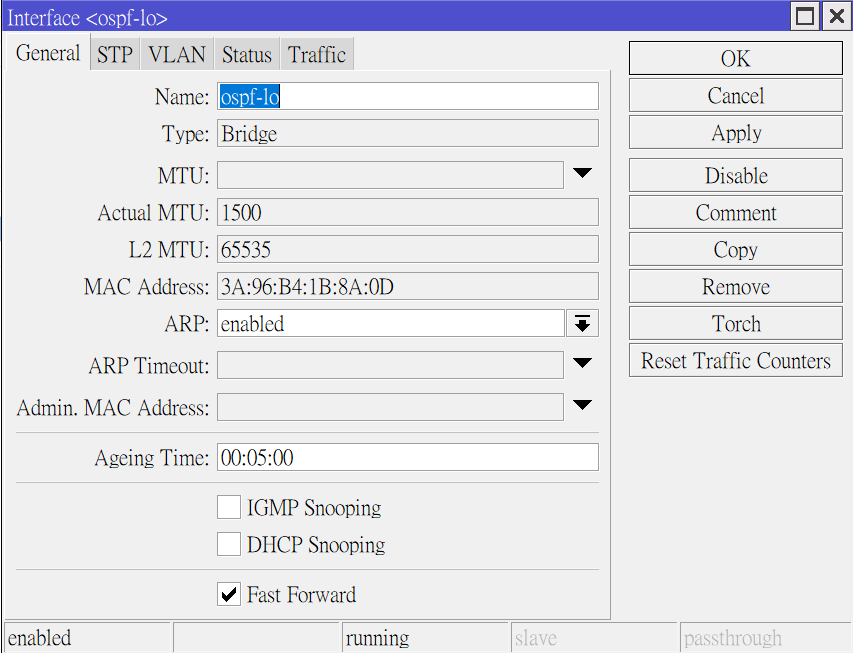Click the Ageing Time field
Screen dimensions: 853x653
click(407, 458)
